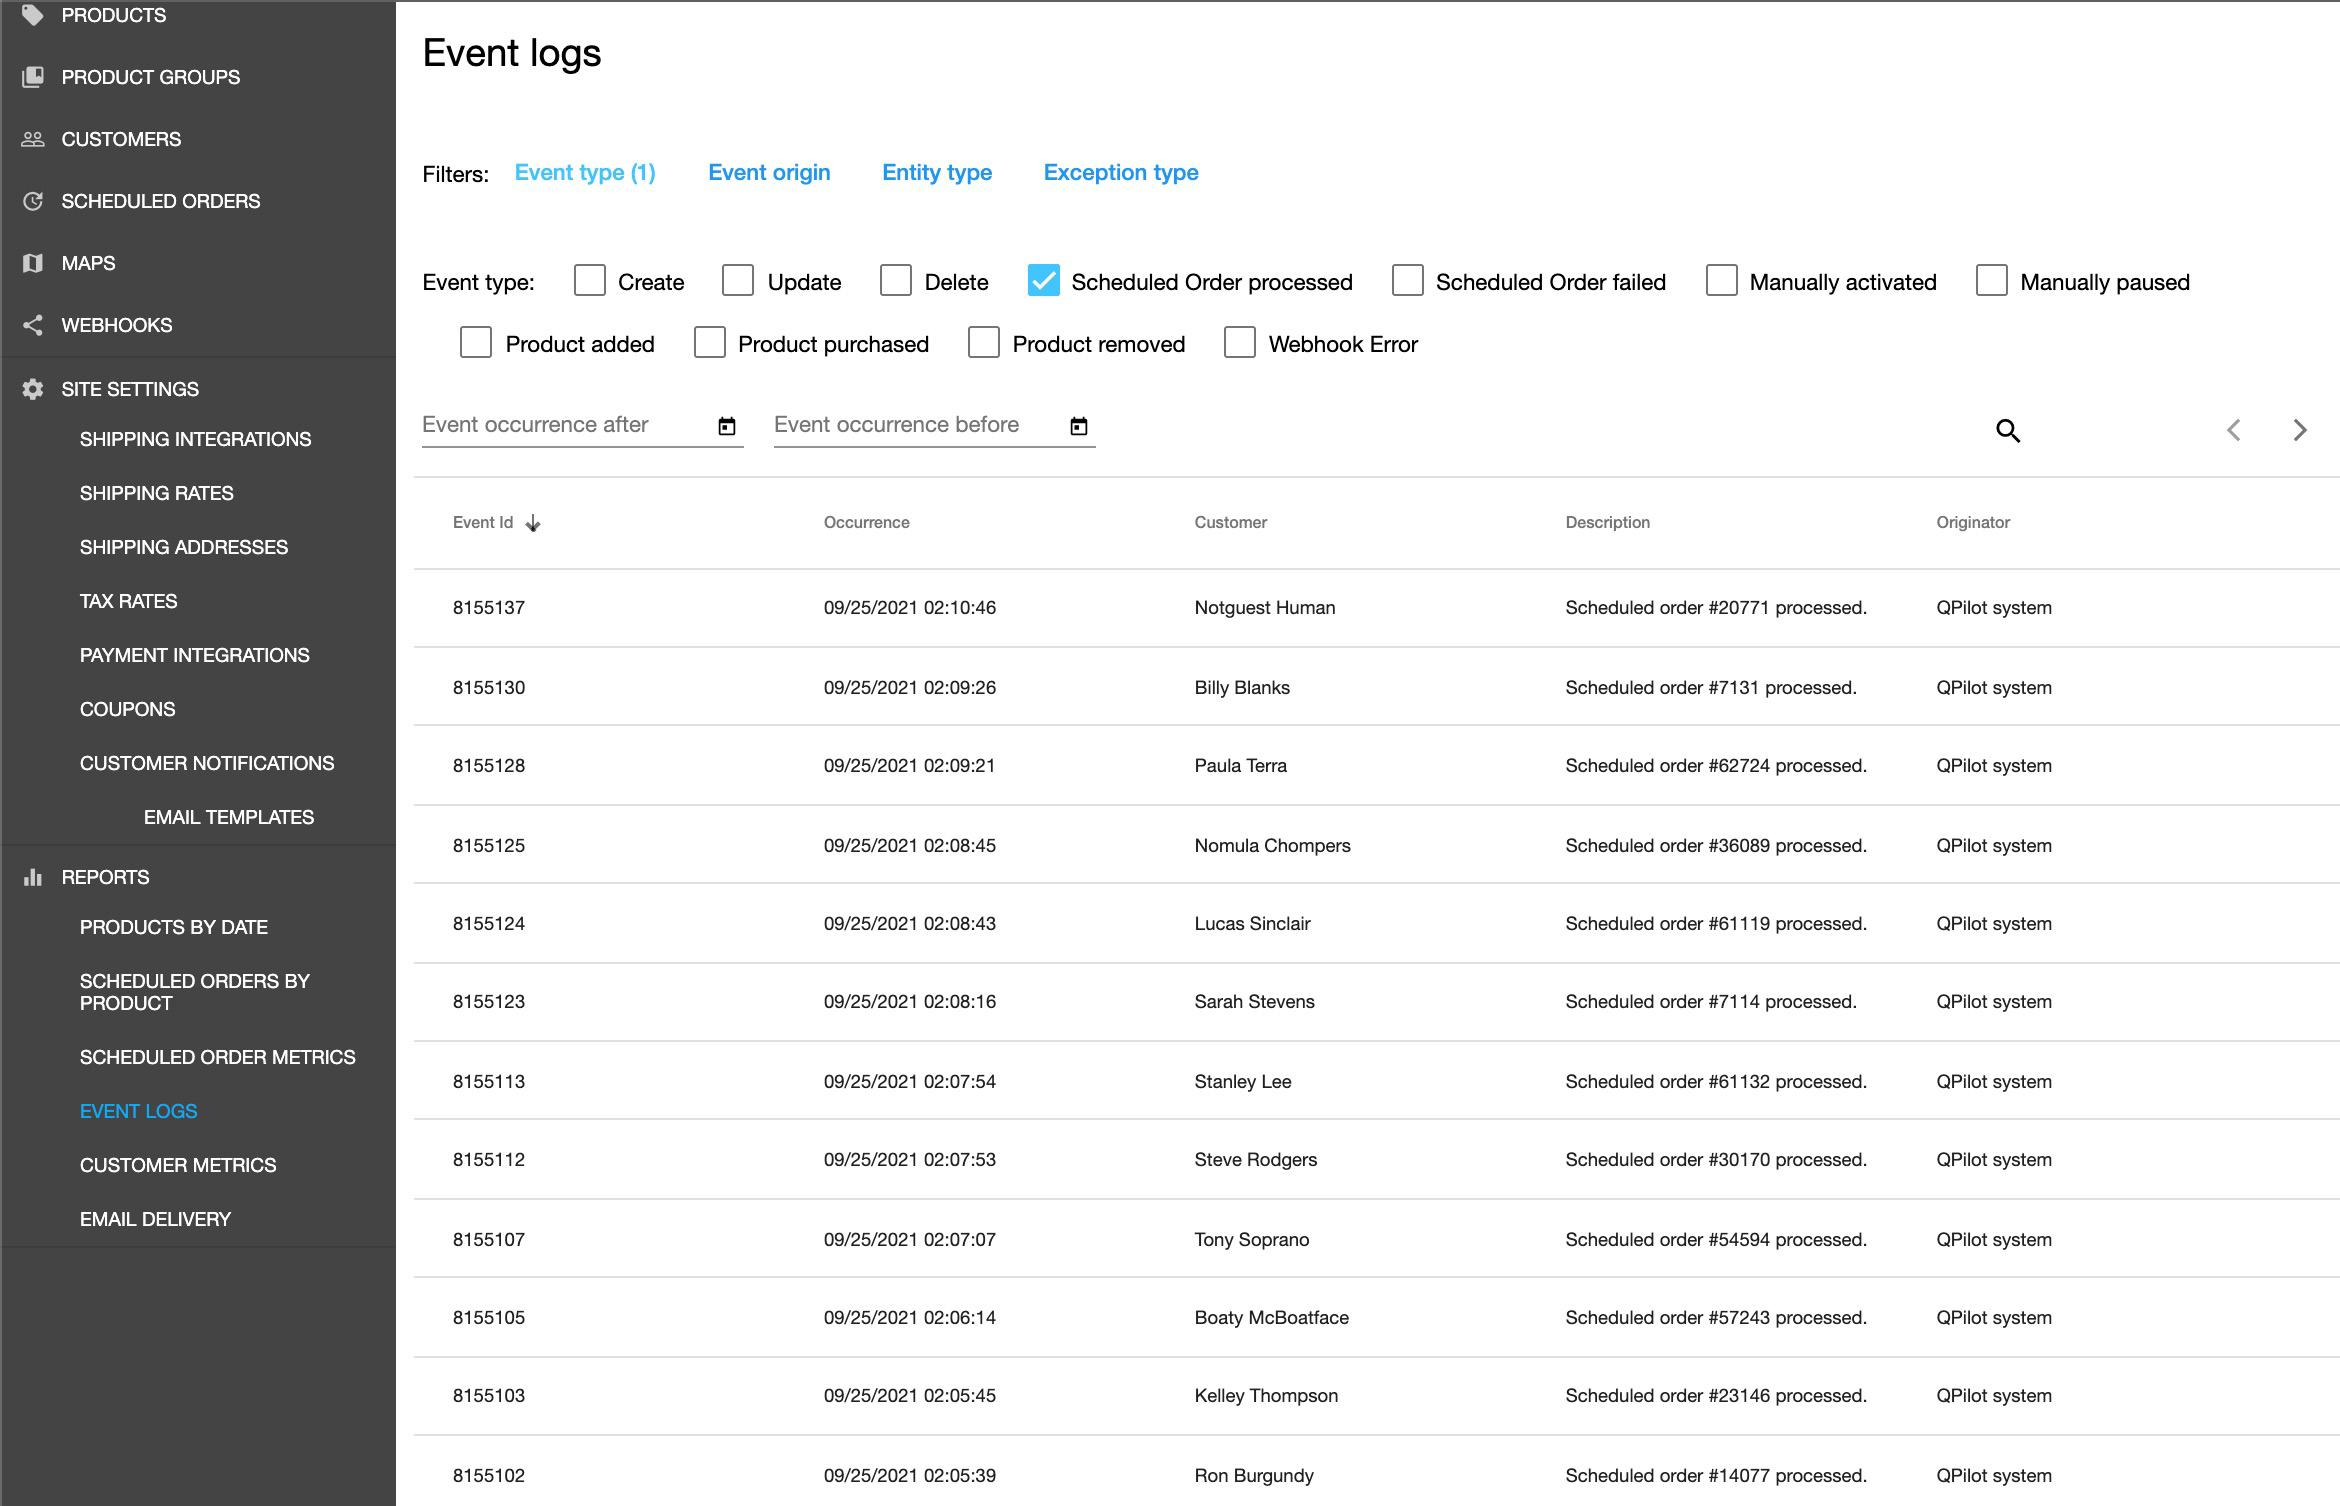
Task: Click the search magnifier icon
Action: [2007, 431]
